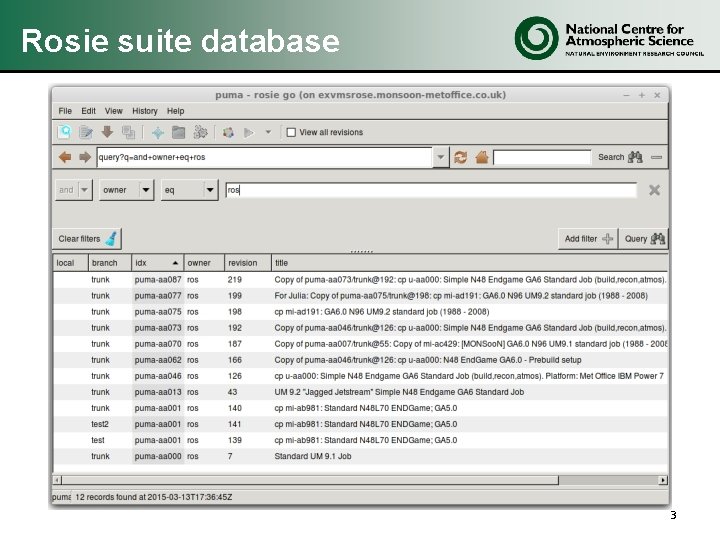
Task: Sort by the revision column header
Action: (x=248, y=263)
